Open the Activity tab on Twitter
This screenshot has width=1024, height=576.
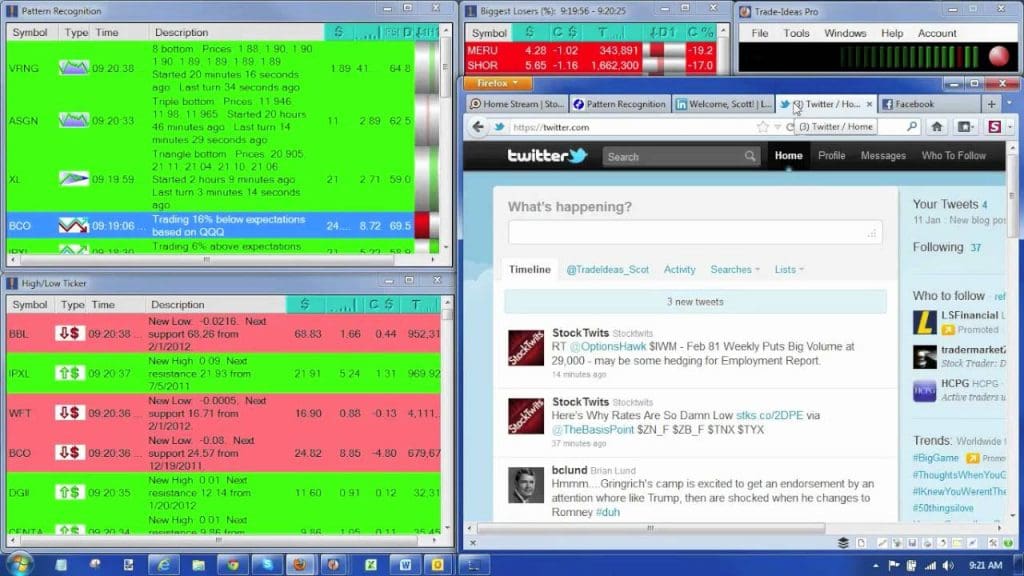coord(679,269)
